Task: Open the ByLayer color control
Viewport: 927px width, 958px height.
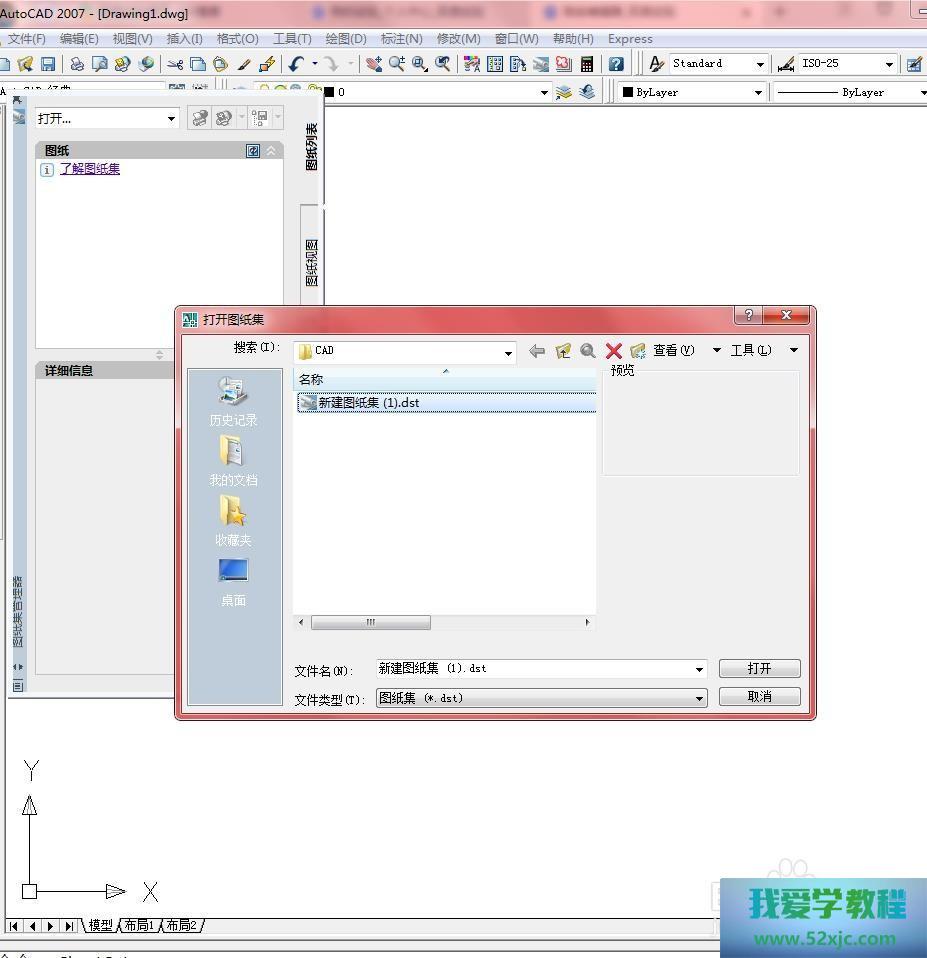Action: pyautogui.click(x=692, y=92)
